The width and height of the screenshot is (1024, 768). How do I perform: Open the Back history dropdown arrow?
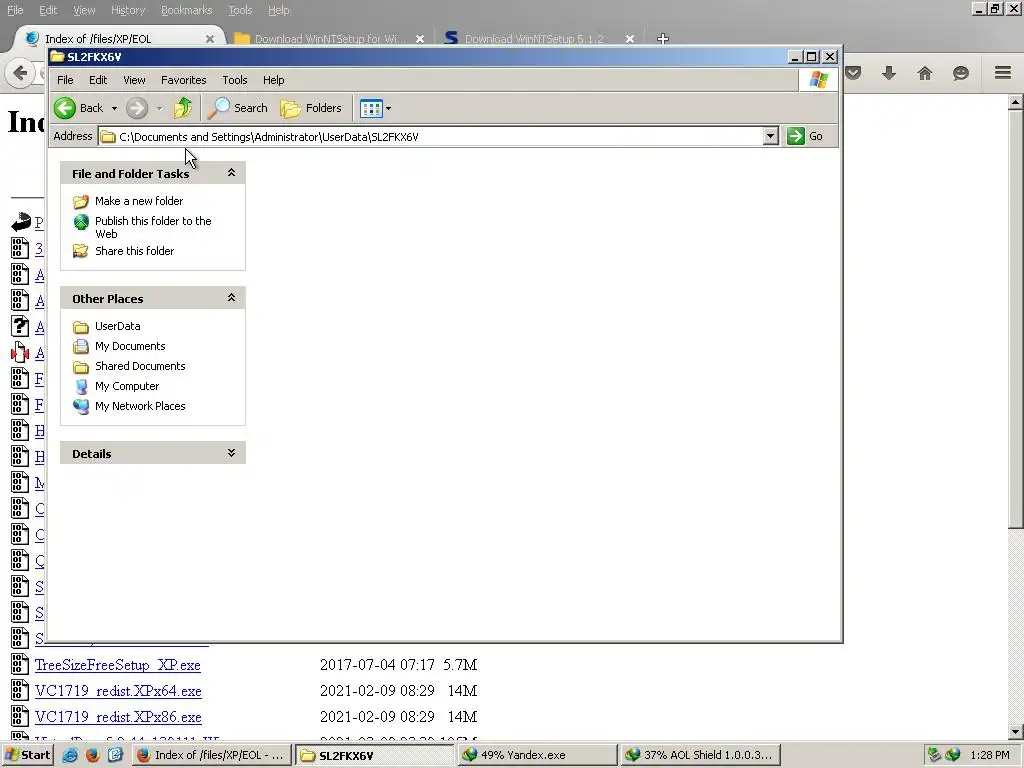point(114,108)
